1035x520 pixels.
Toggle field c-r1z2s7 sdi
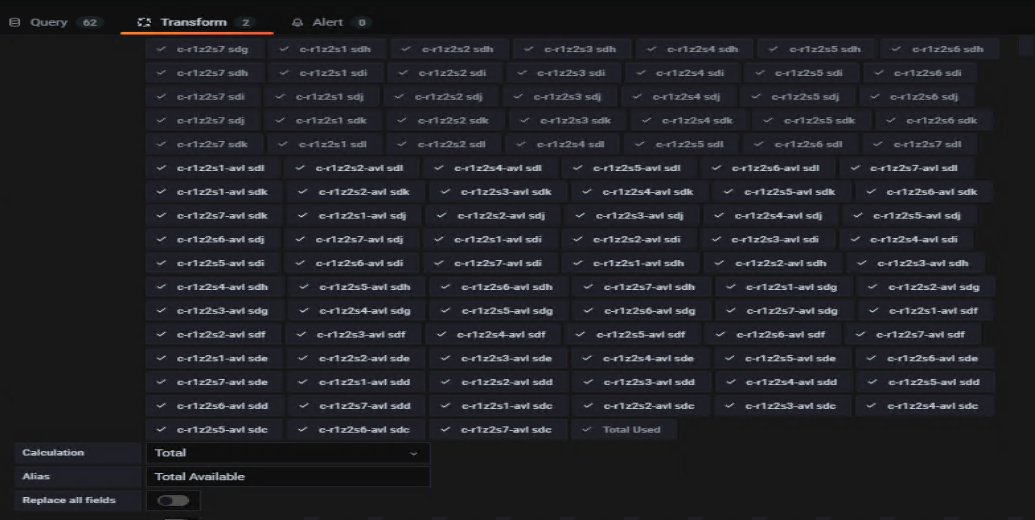tap(203, 96)
